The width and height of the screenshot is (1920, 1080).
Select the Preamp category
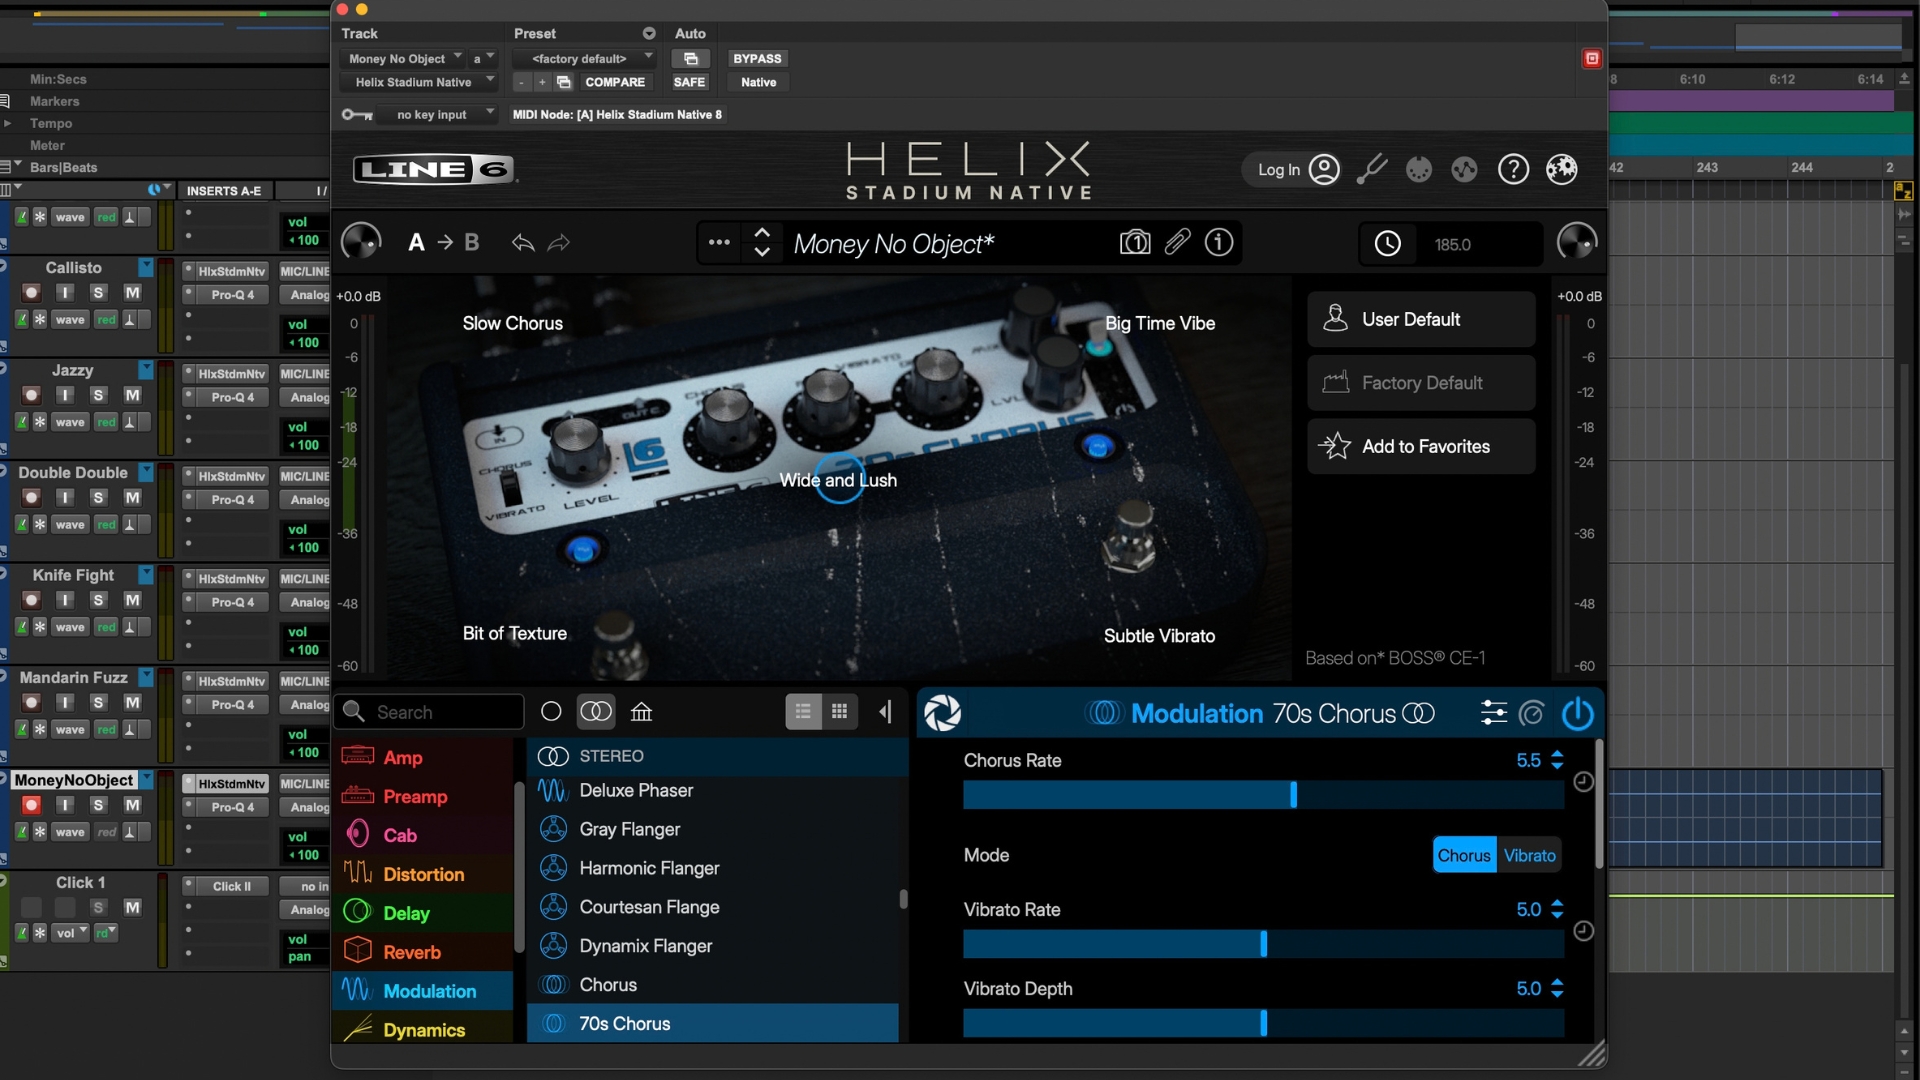[x=422, y=796]
